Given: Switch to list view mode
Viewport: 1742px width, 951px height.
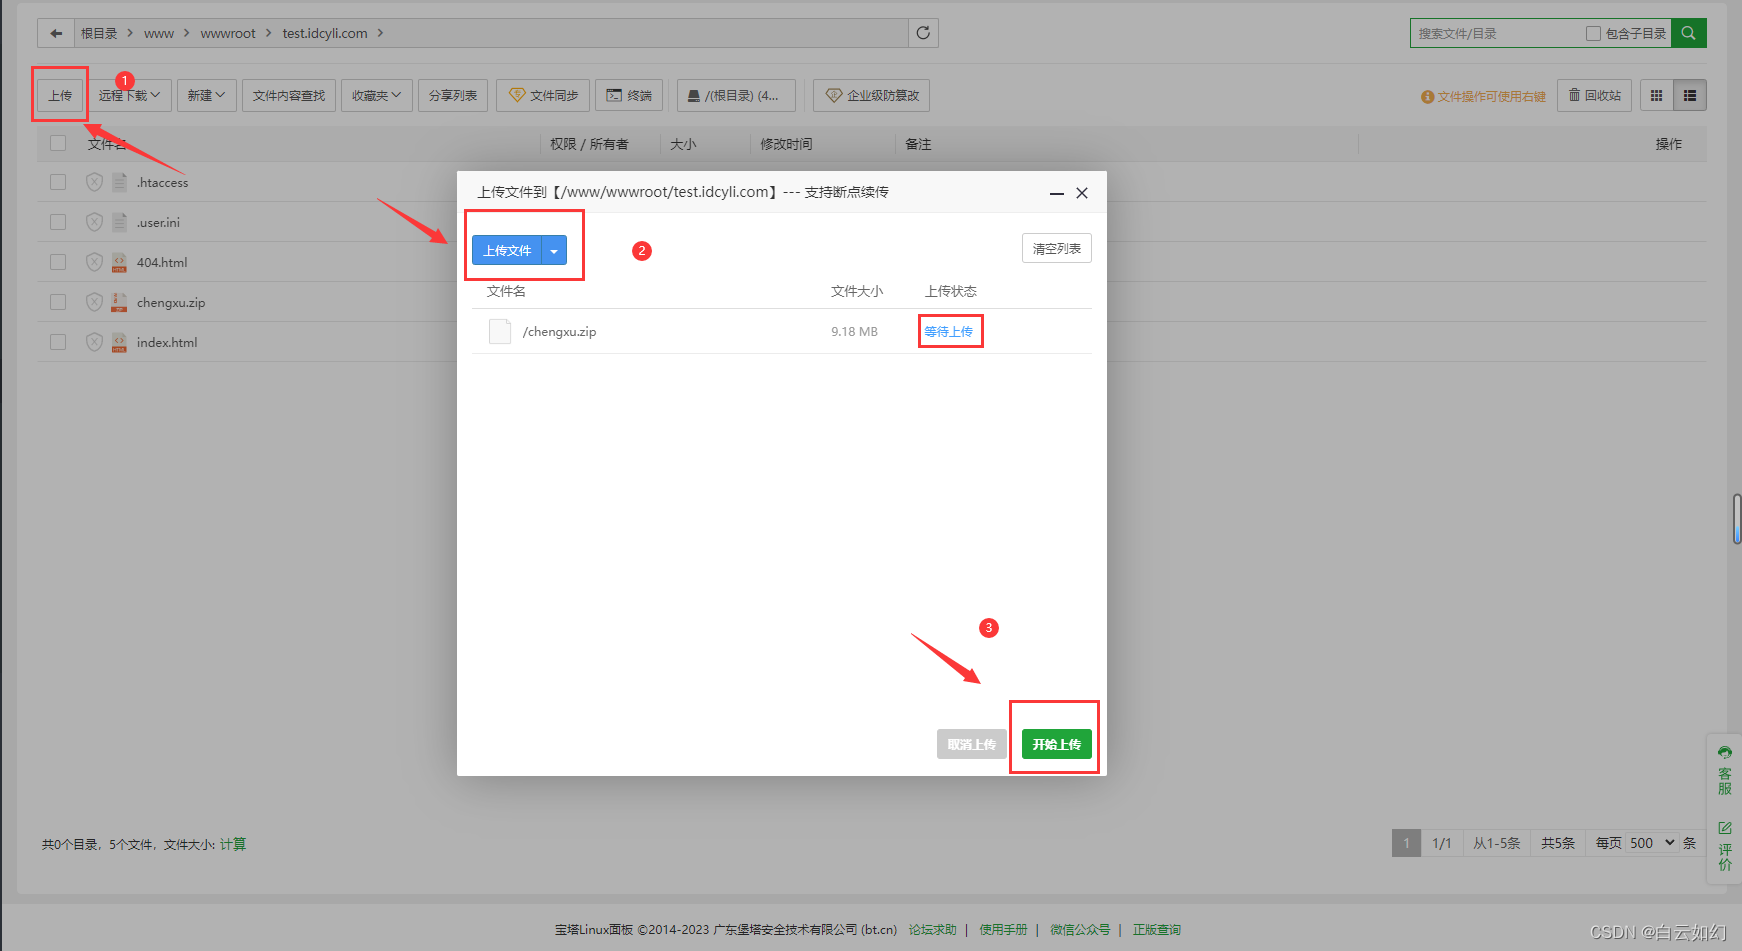Looking at the screenshot, I should point(1689,95).
